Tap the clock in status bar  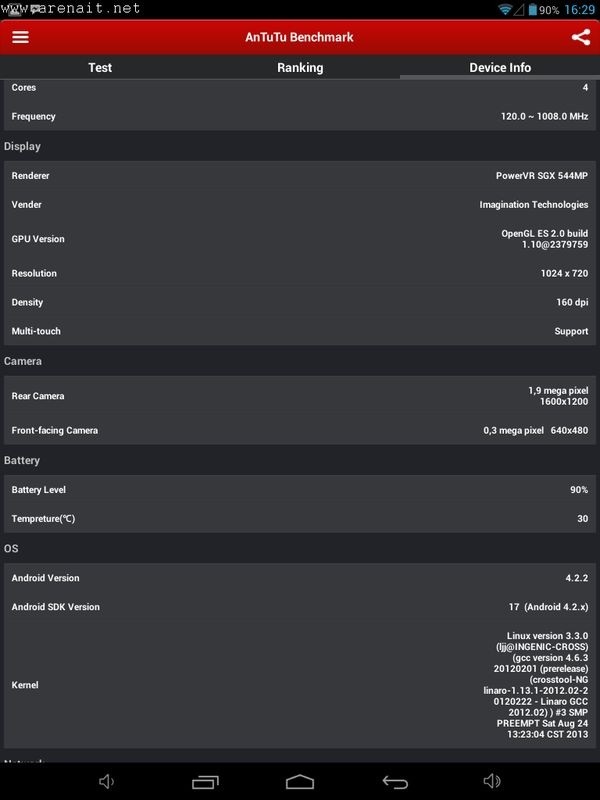579,9
